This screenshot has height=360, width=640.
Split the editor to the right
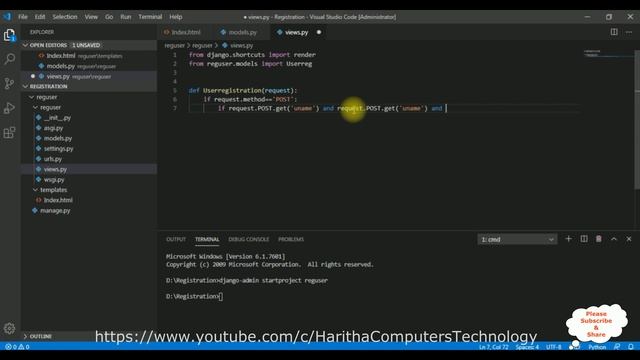tap(614, 32)
